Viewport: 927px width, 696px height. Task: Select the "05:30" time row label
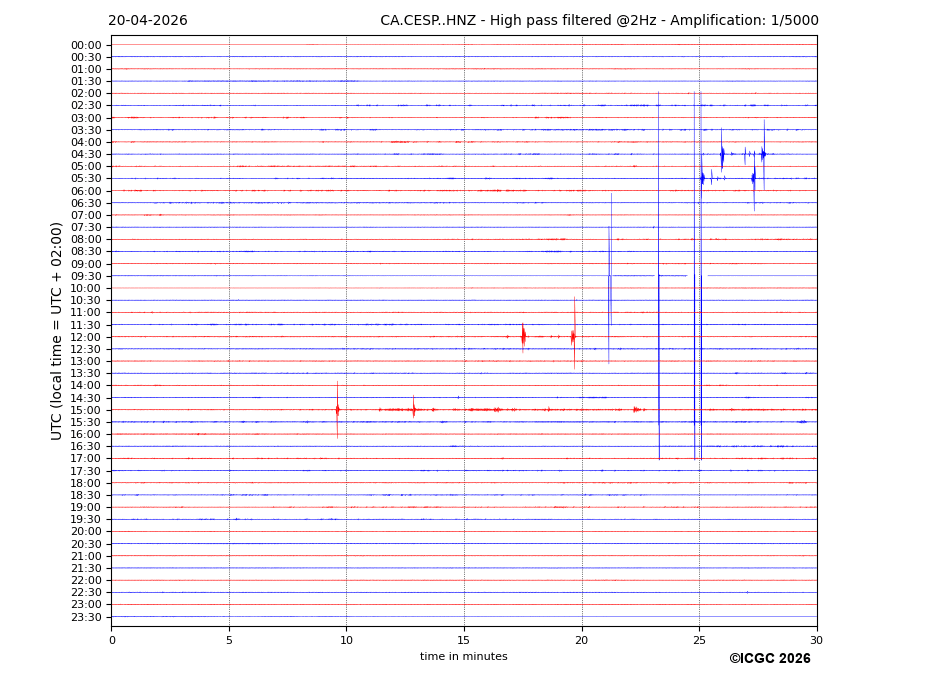[x=86, y=179]
